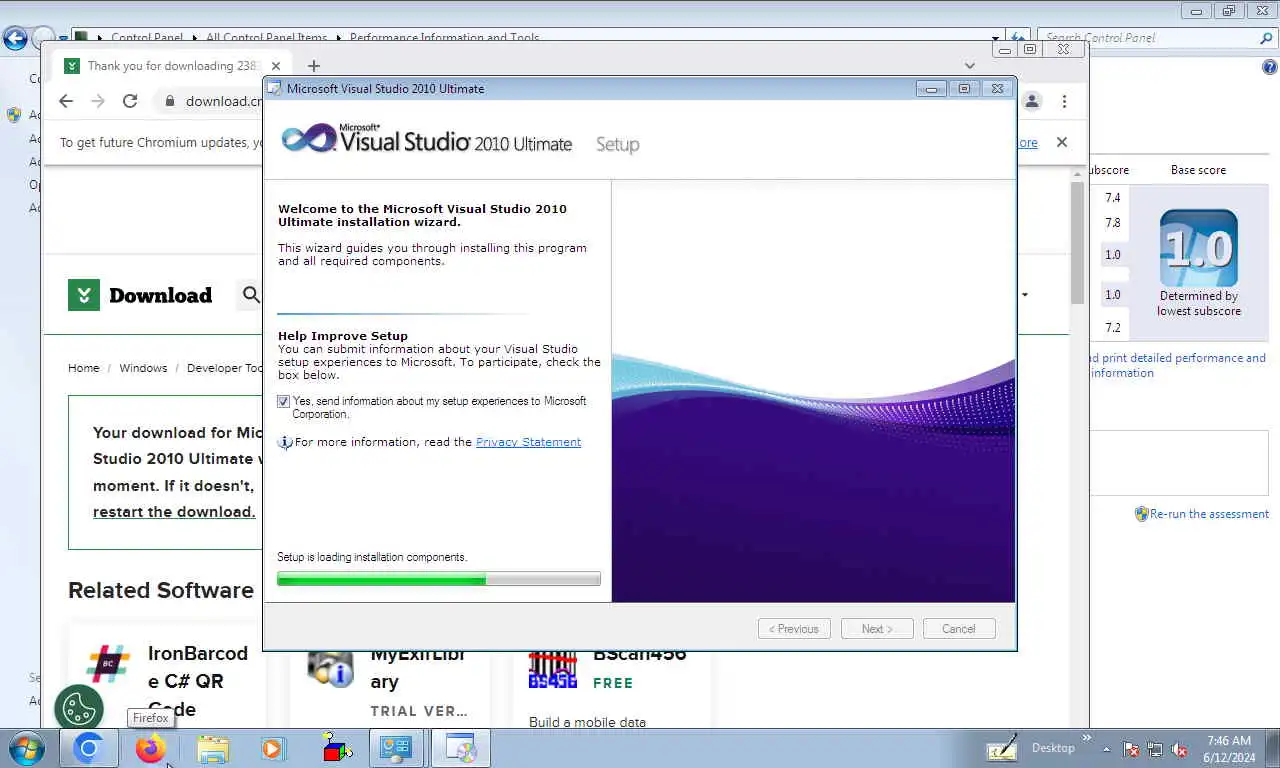Click the disabled Previous button

click(795, 629)
